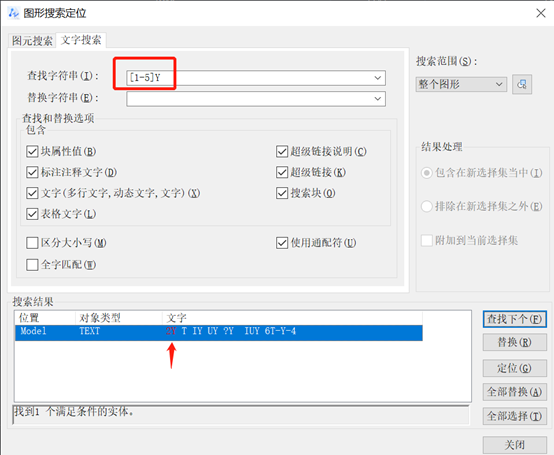Image resolution: width=554 pixels, height=455 pixels.
Task: Expand the 查找字符串 history dropdown arrow
Action: point(378,78)
